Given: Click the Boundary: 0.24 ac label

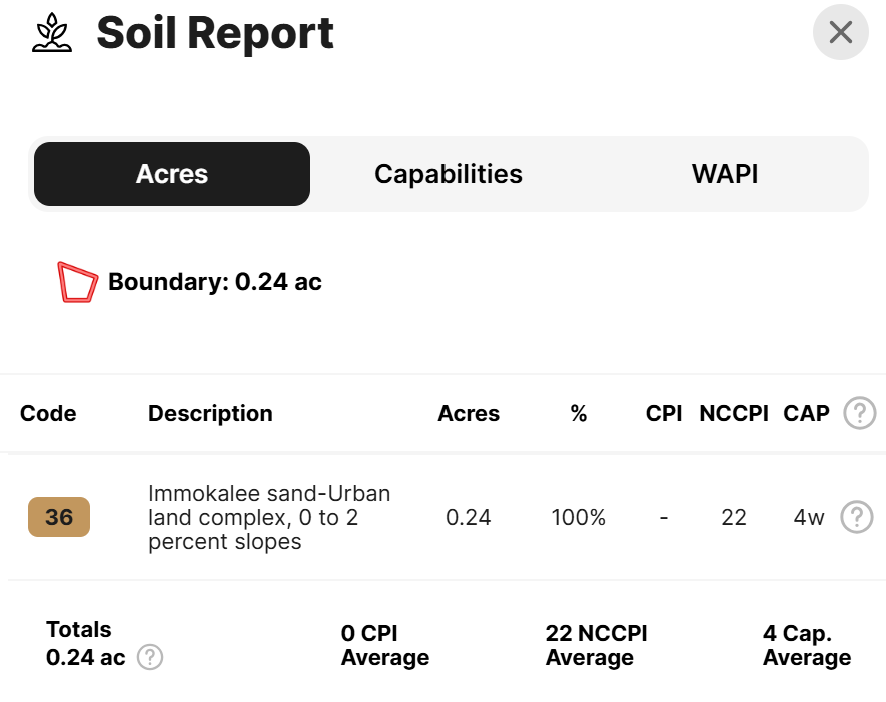Looking at the screenshot, I should point(215,282).
